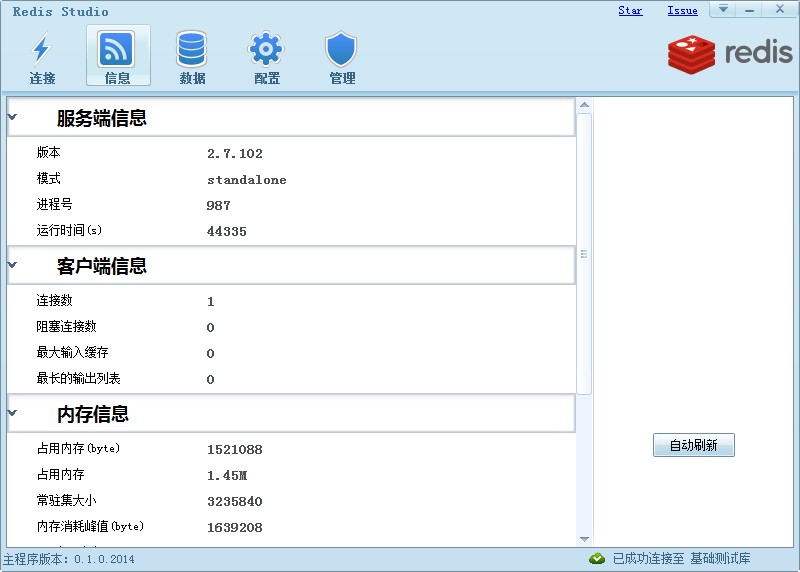Click the 模式 row label

point(48,178)
